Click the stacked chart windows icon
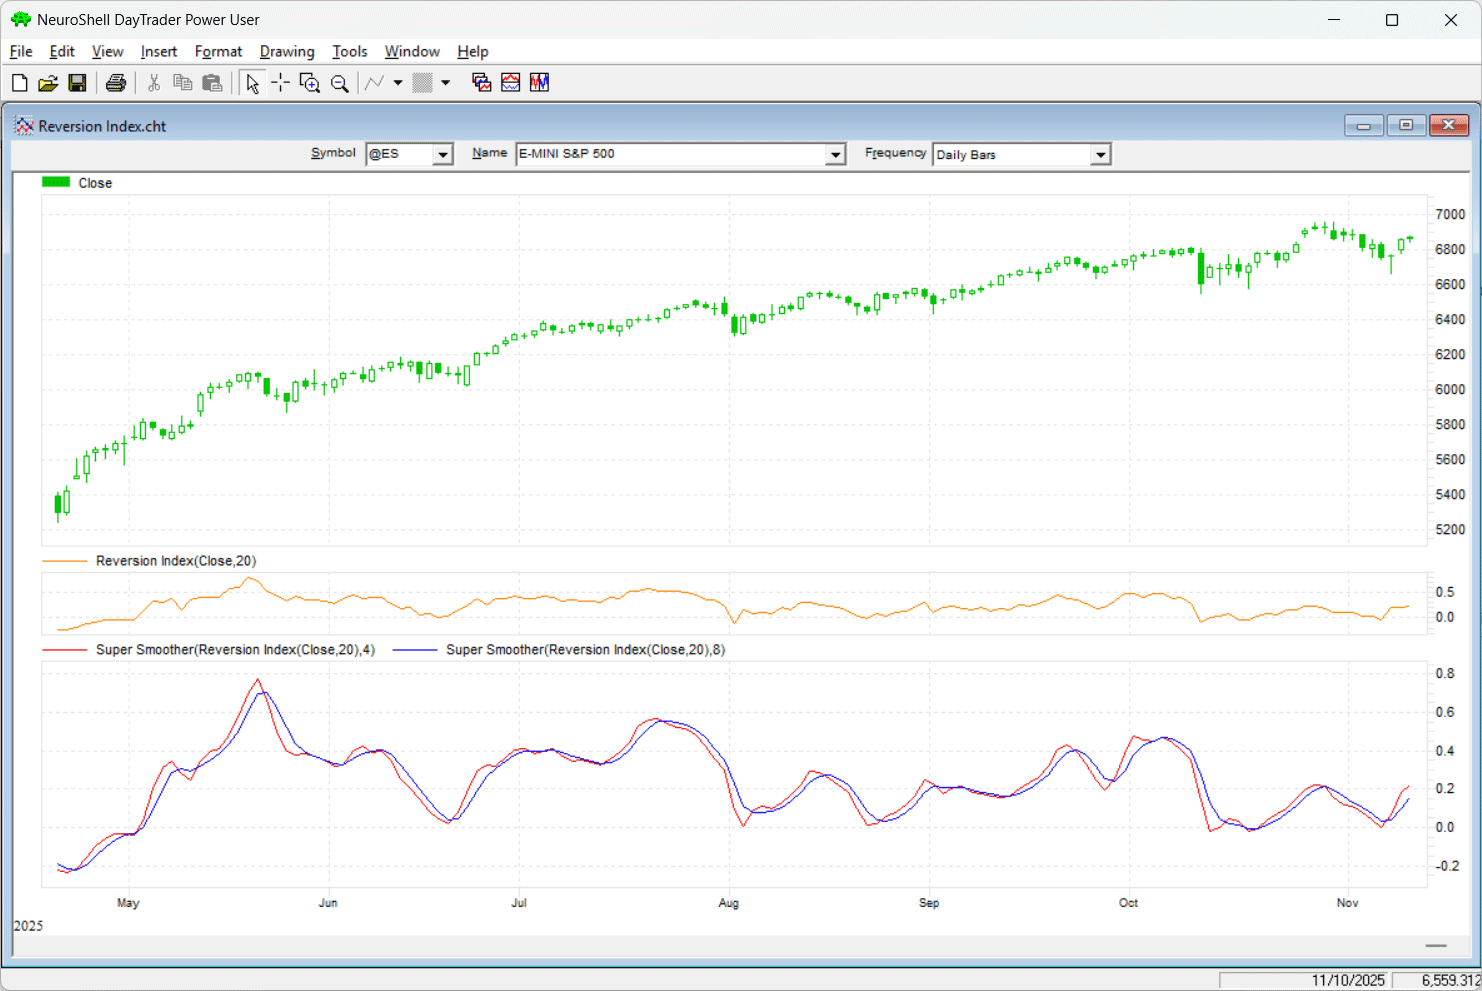Viewport: 1482px width, 991px height. point(481,83)
